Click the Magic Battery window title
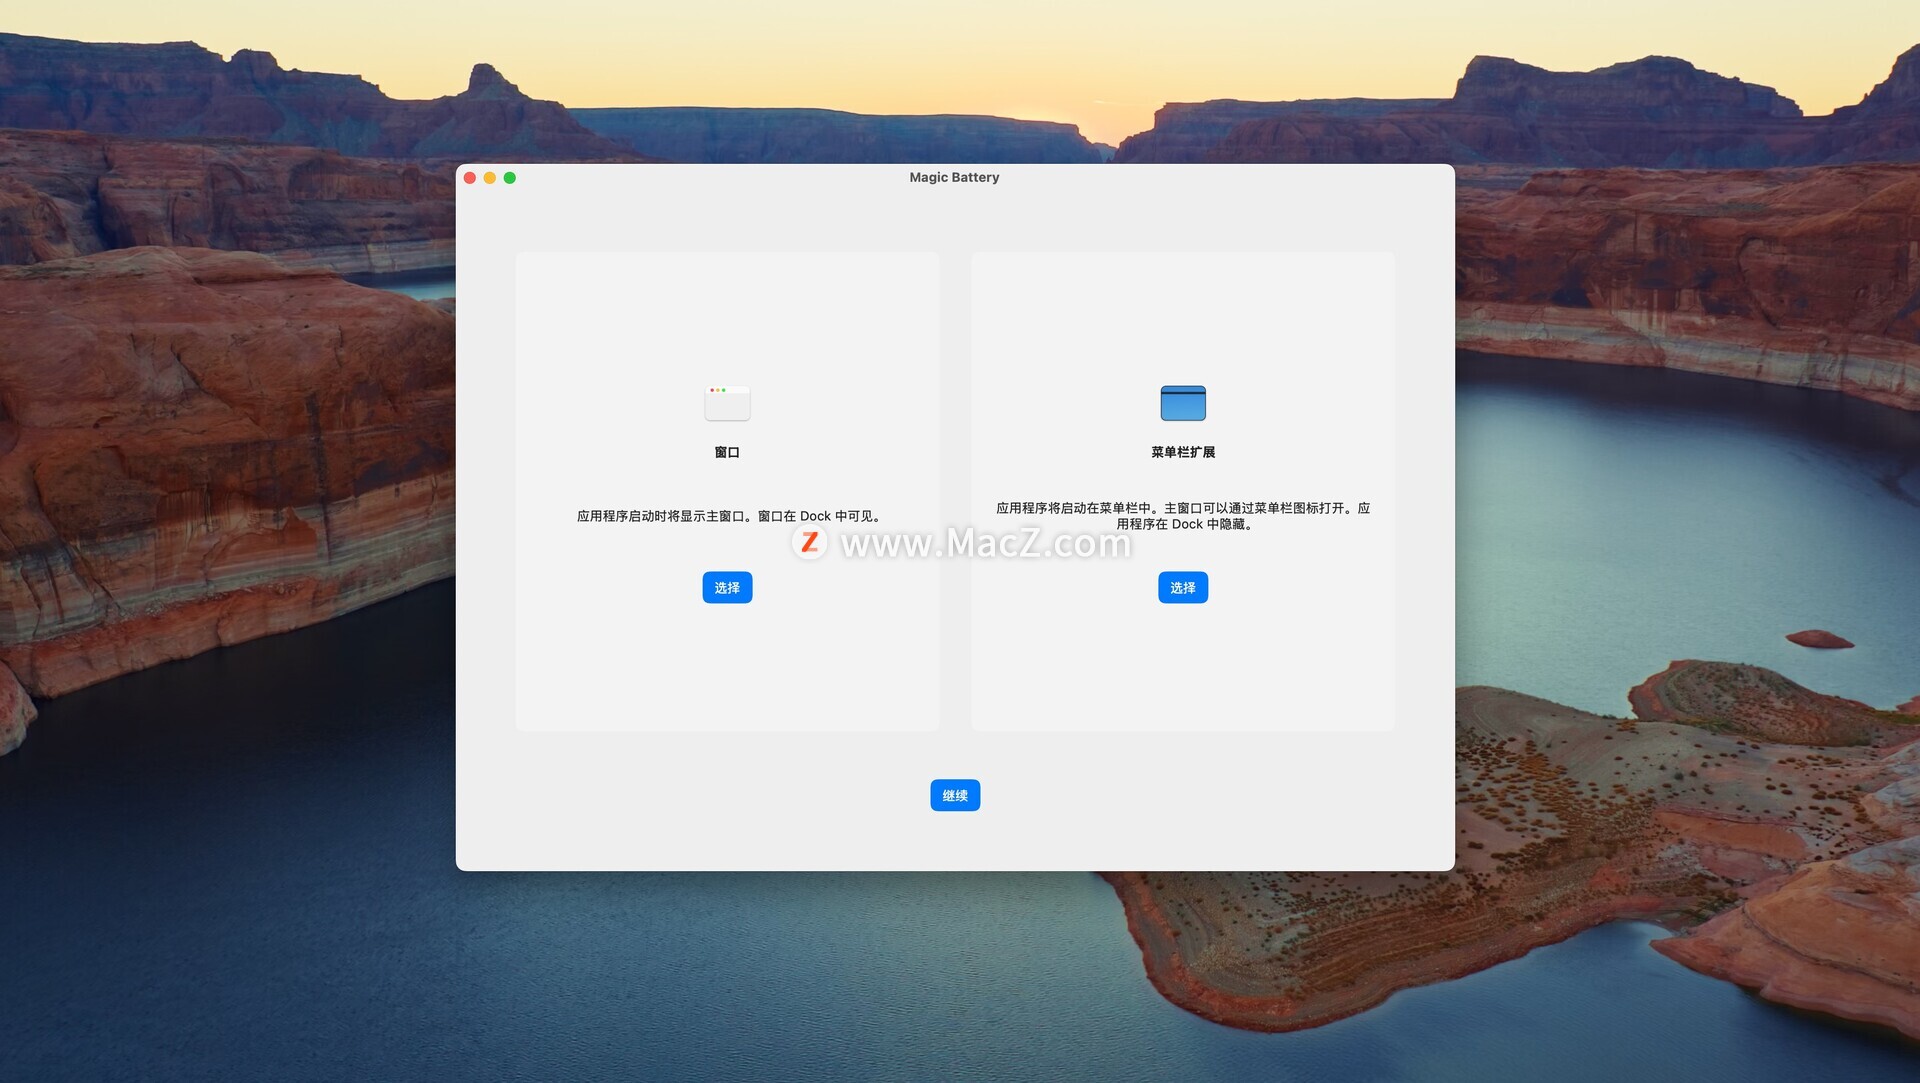1920x1083 pixels. tap(954, 177)
